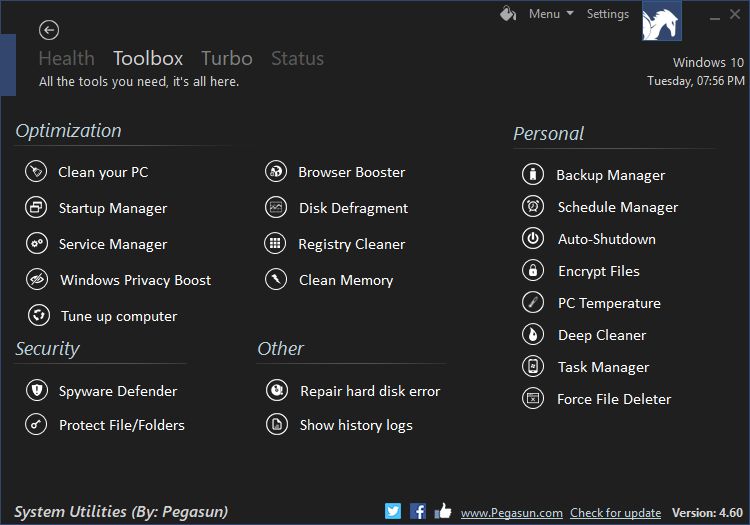This screenshot has width=750, height=525.
Task: Click the Check for update link
Action: (616, 513)
